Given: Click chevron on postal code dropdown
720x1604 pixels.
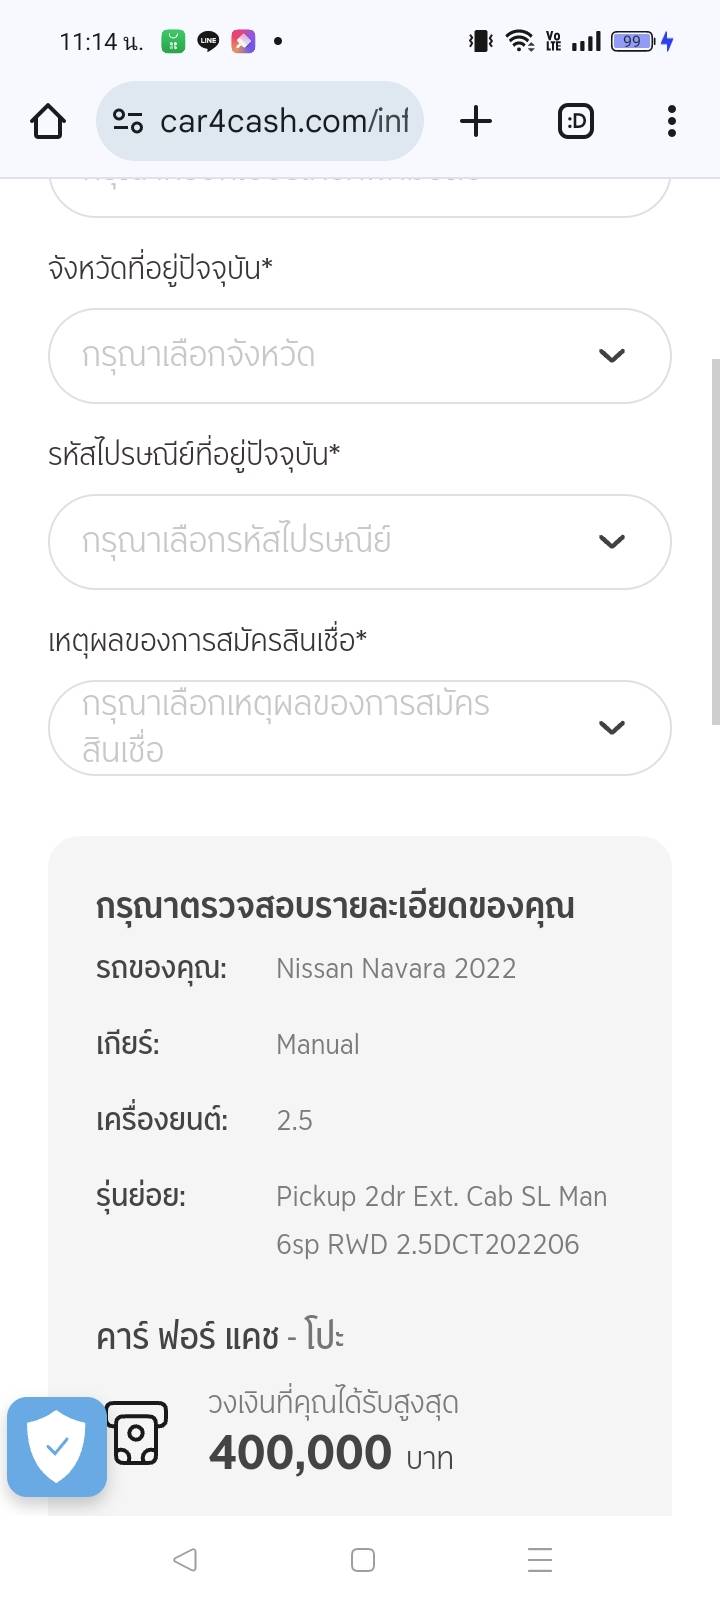Looking at the screenshot, I should click(611, 542).
